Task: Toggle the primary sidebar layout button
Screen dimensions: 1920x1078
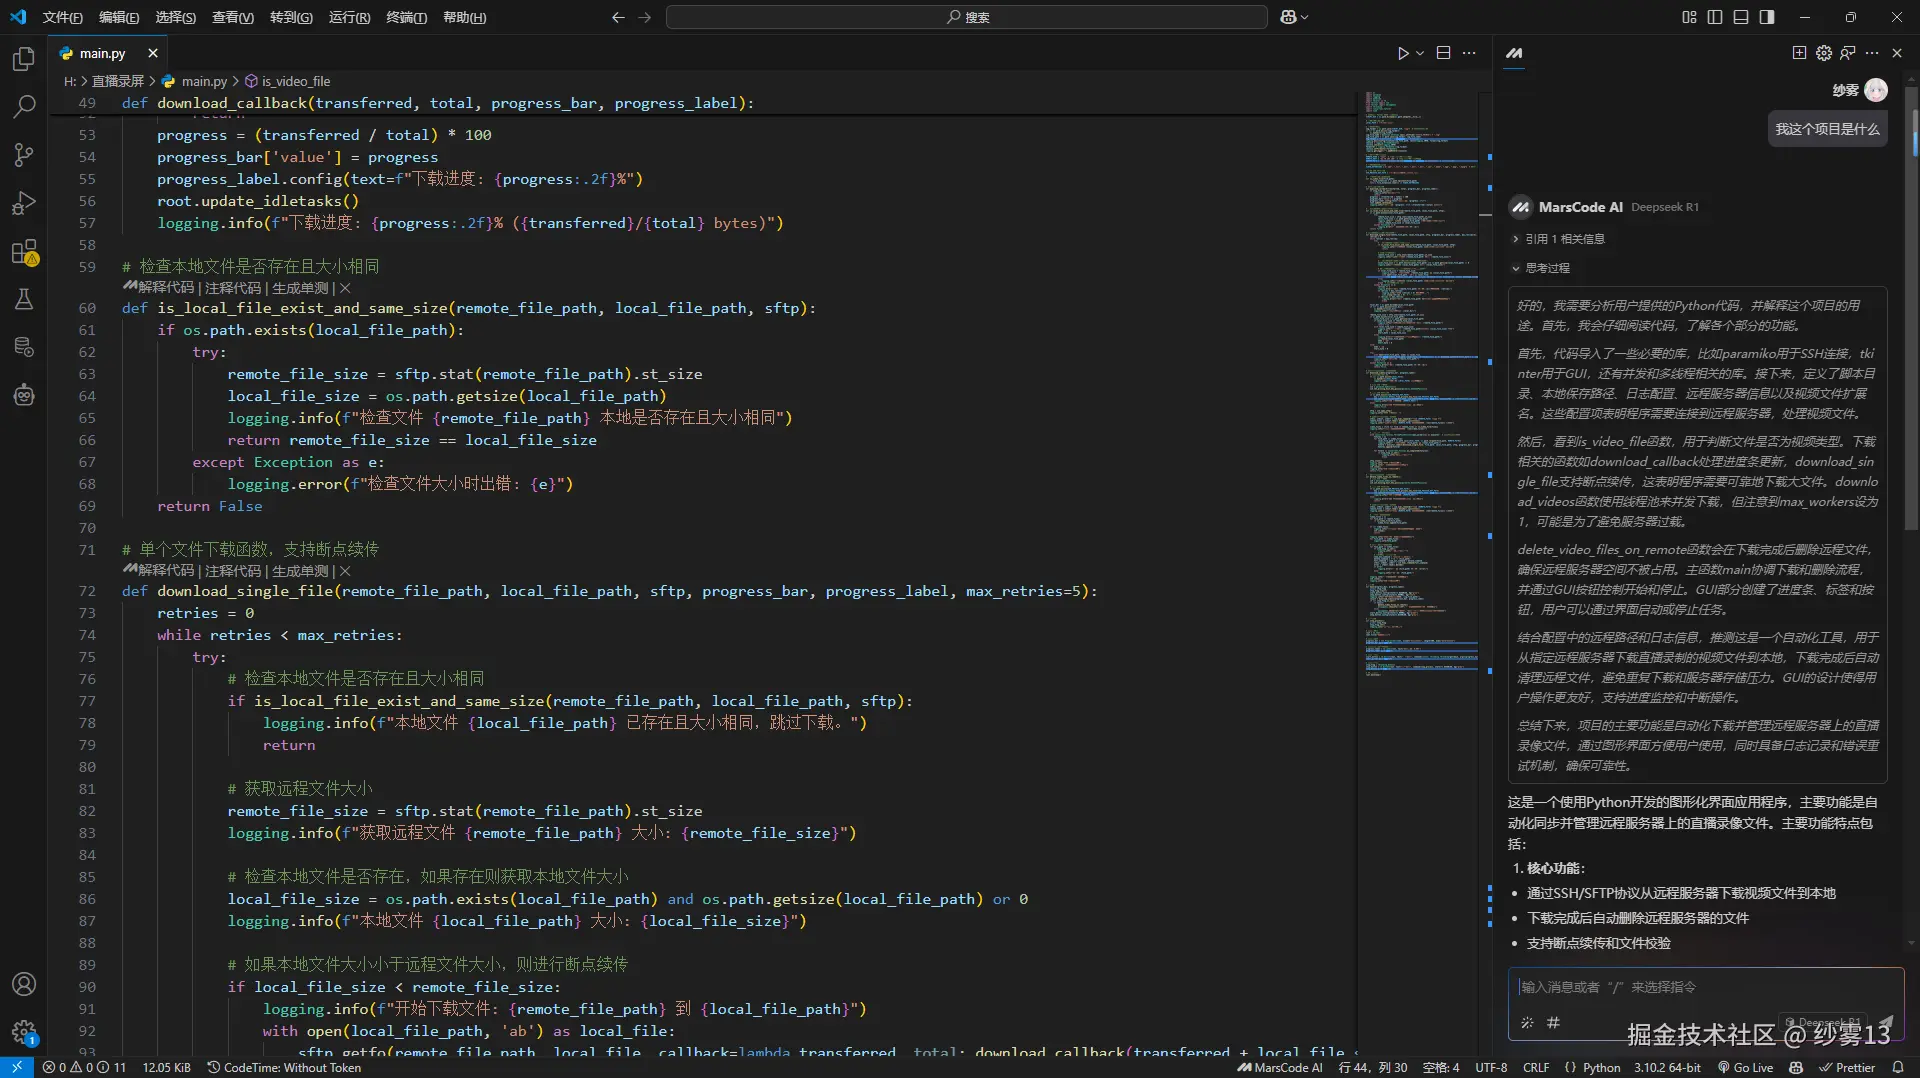Action: [x=1715, y=17]
